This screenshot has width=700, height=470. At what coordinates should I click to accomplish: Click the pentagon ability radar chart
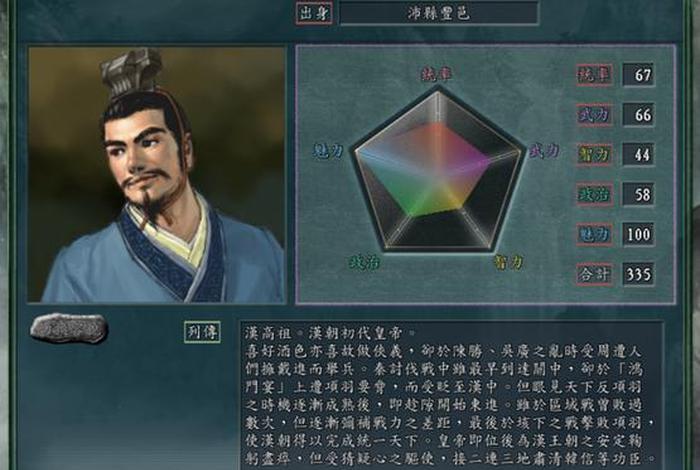438,169
